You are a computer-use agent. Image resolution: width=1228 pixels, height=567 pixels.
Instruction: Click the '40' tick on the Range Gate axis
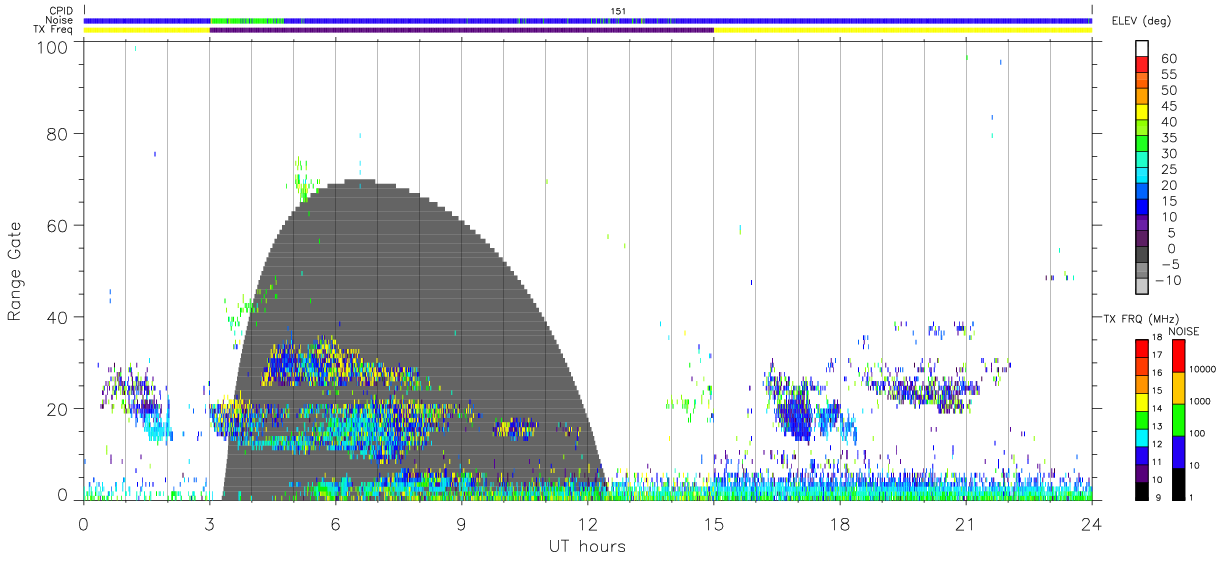[59, 317]
